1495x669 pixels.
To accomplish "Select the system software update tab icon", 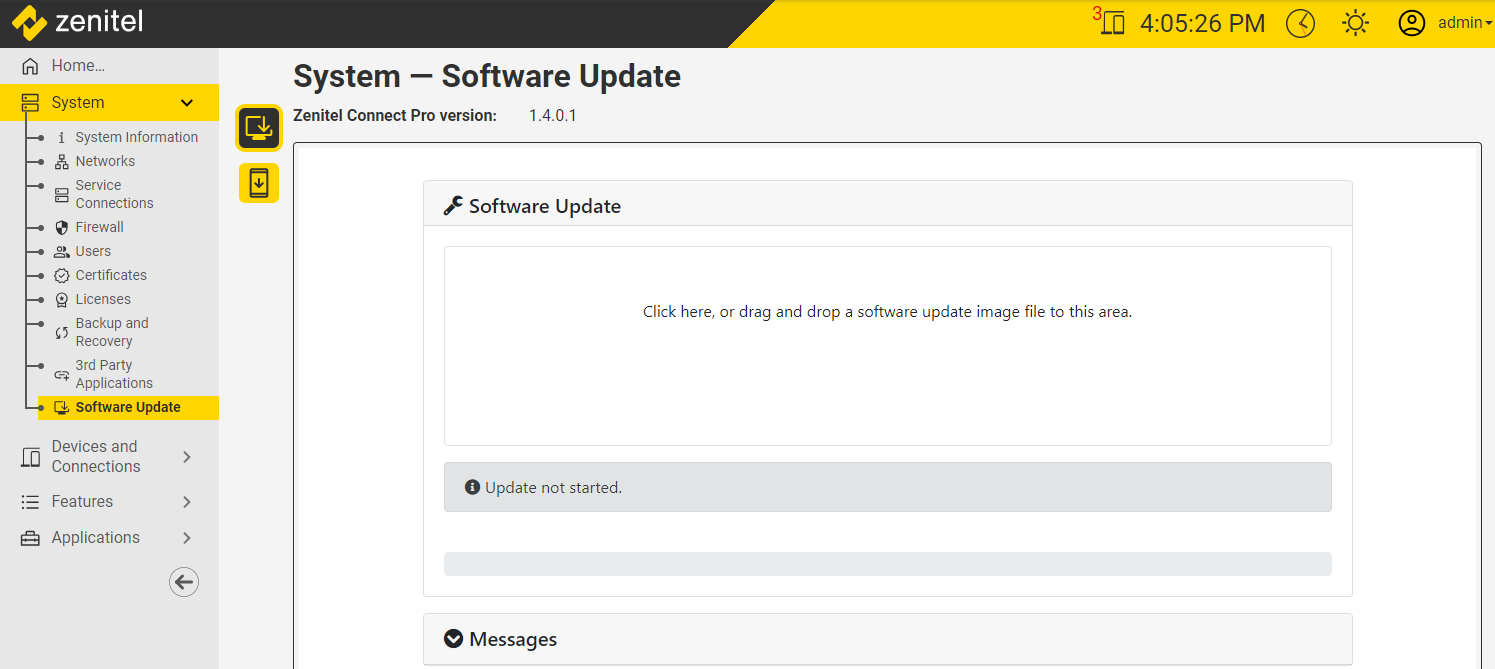I will click(x=259, y=128).
